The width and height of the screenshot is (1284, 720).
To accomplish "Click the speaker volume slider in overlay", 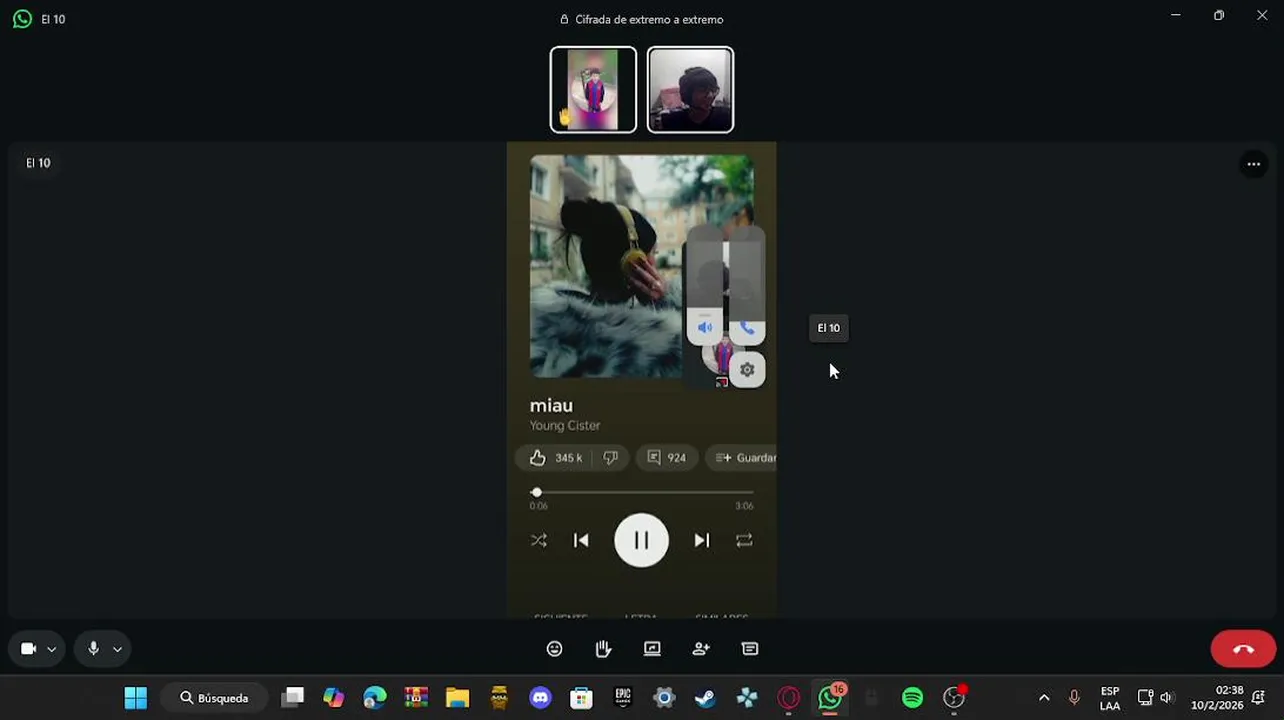I will 705,285.
